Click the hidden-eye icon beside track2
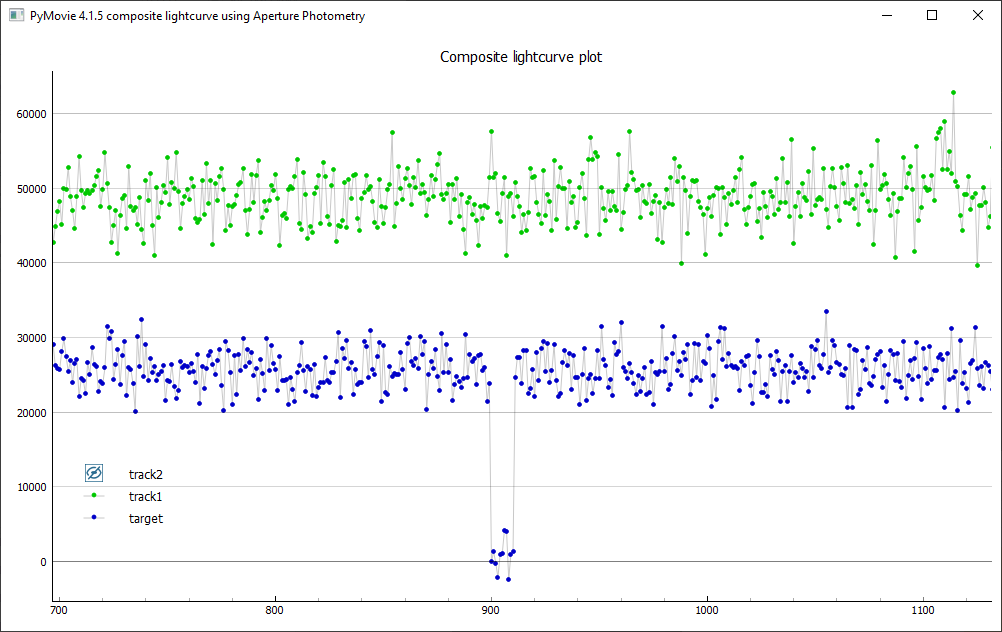This screenshot has height=632, width=1002. click(x=95, y=473)
